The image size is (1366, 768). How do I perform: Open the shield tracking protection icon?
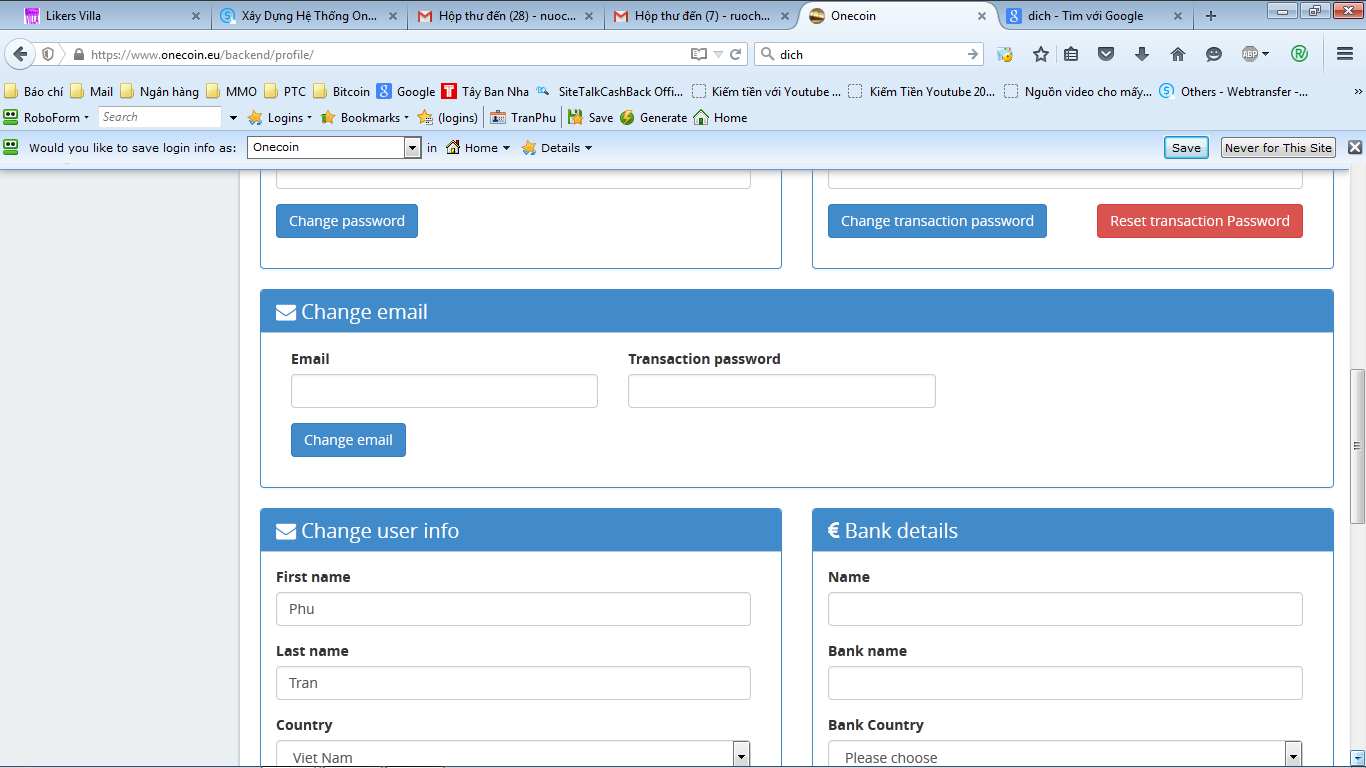tap(48, 54)
